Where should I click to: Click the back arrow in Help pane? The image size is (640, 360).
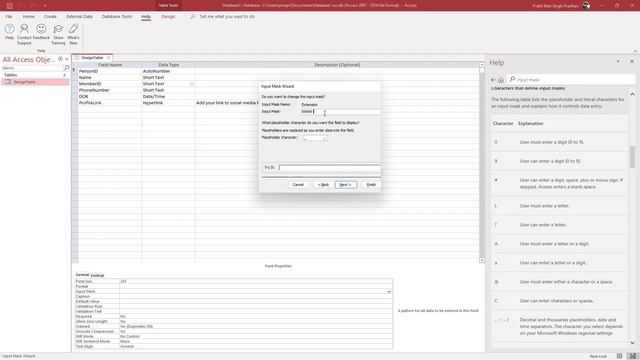pyautogui.click(x=493, y=80)
